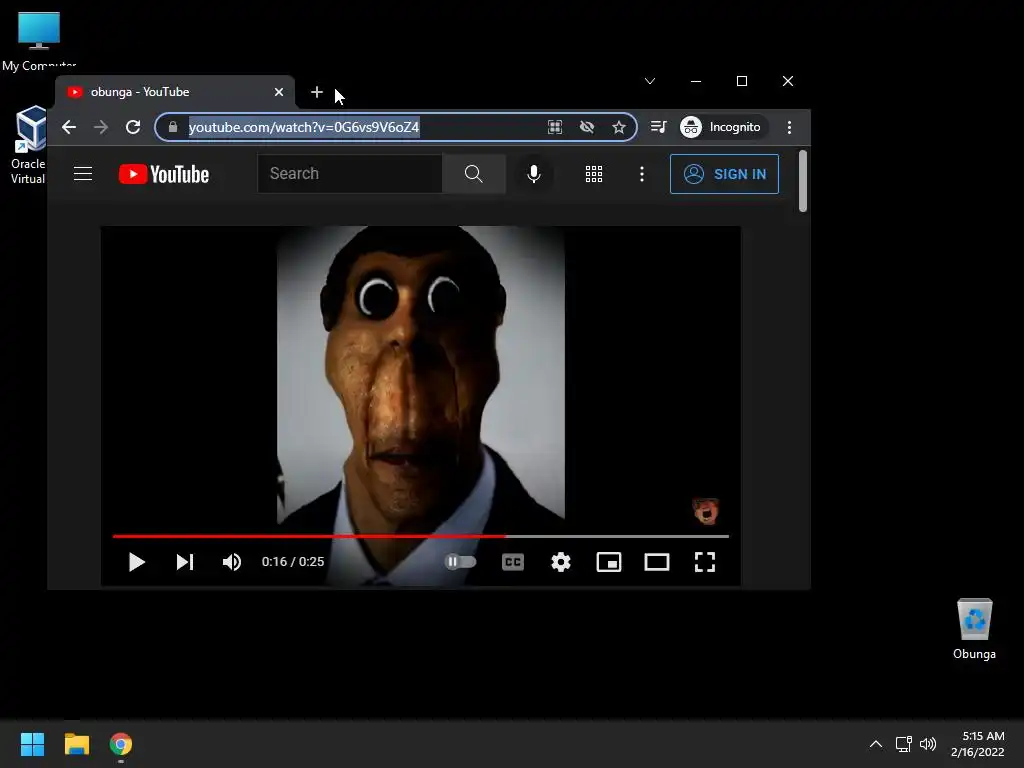Click the channel watermark thumbnail in video
The height and width of the screenshot is (768, 1024).
[705, 511]
